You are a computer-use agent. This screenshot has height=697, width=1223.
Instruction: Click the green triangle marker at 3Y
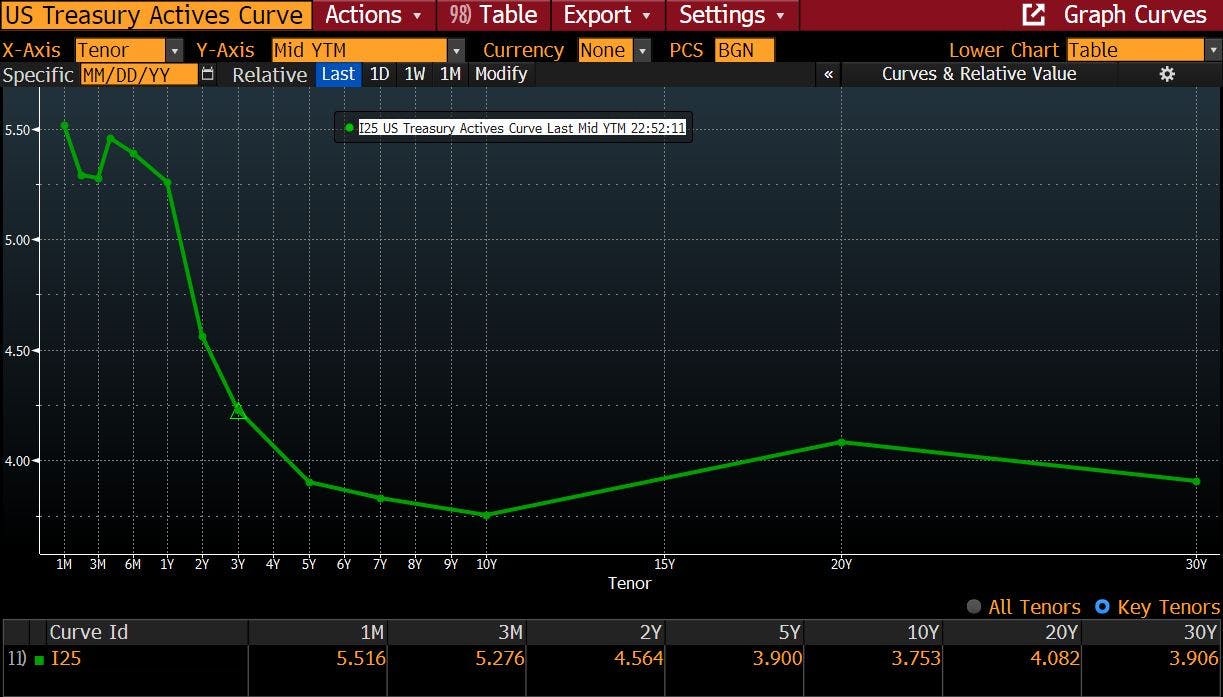[237, 411]
